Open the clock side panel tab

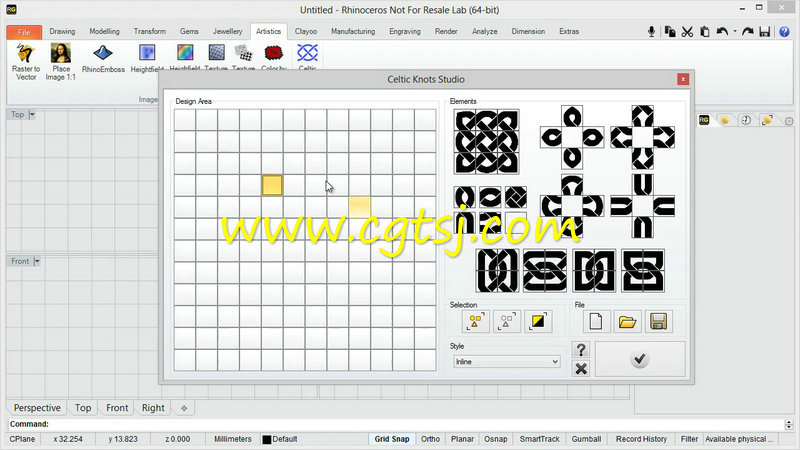(x=746, y=120)
